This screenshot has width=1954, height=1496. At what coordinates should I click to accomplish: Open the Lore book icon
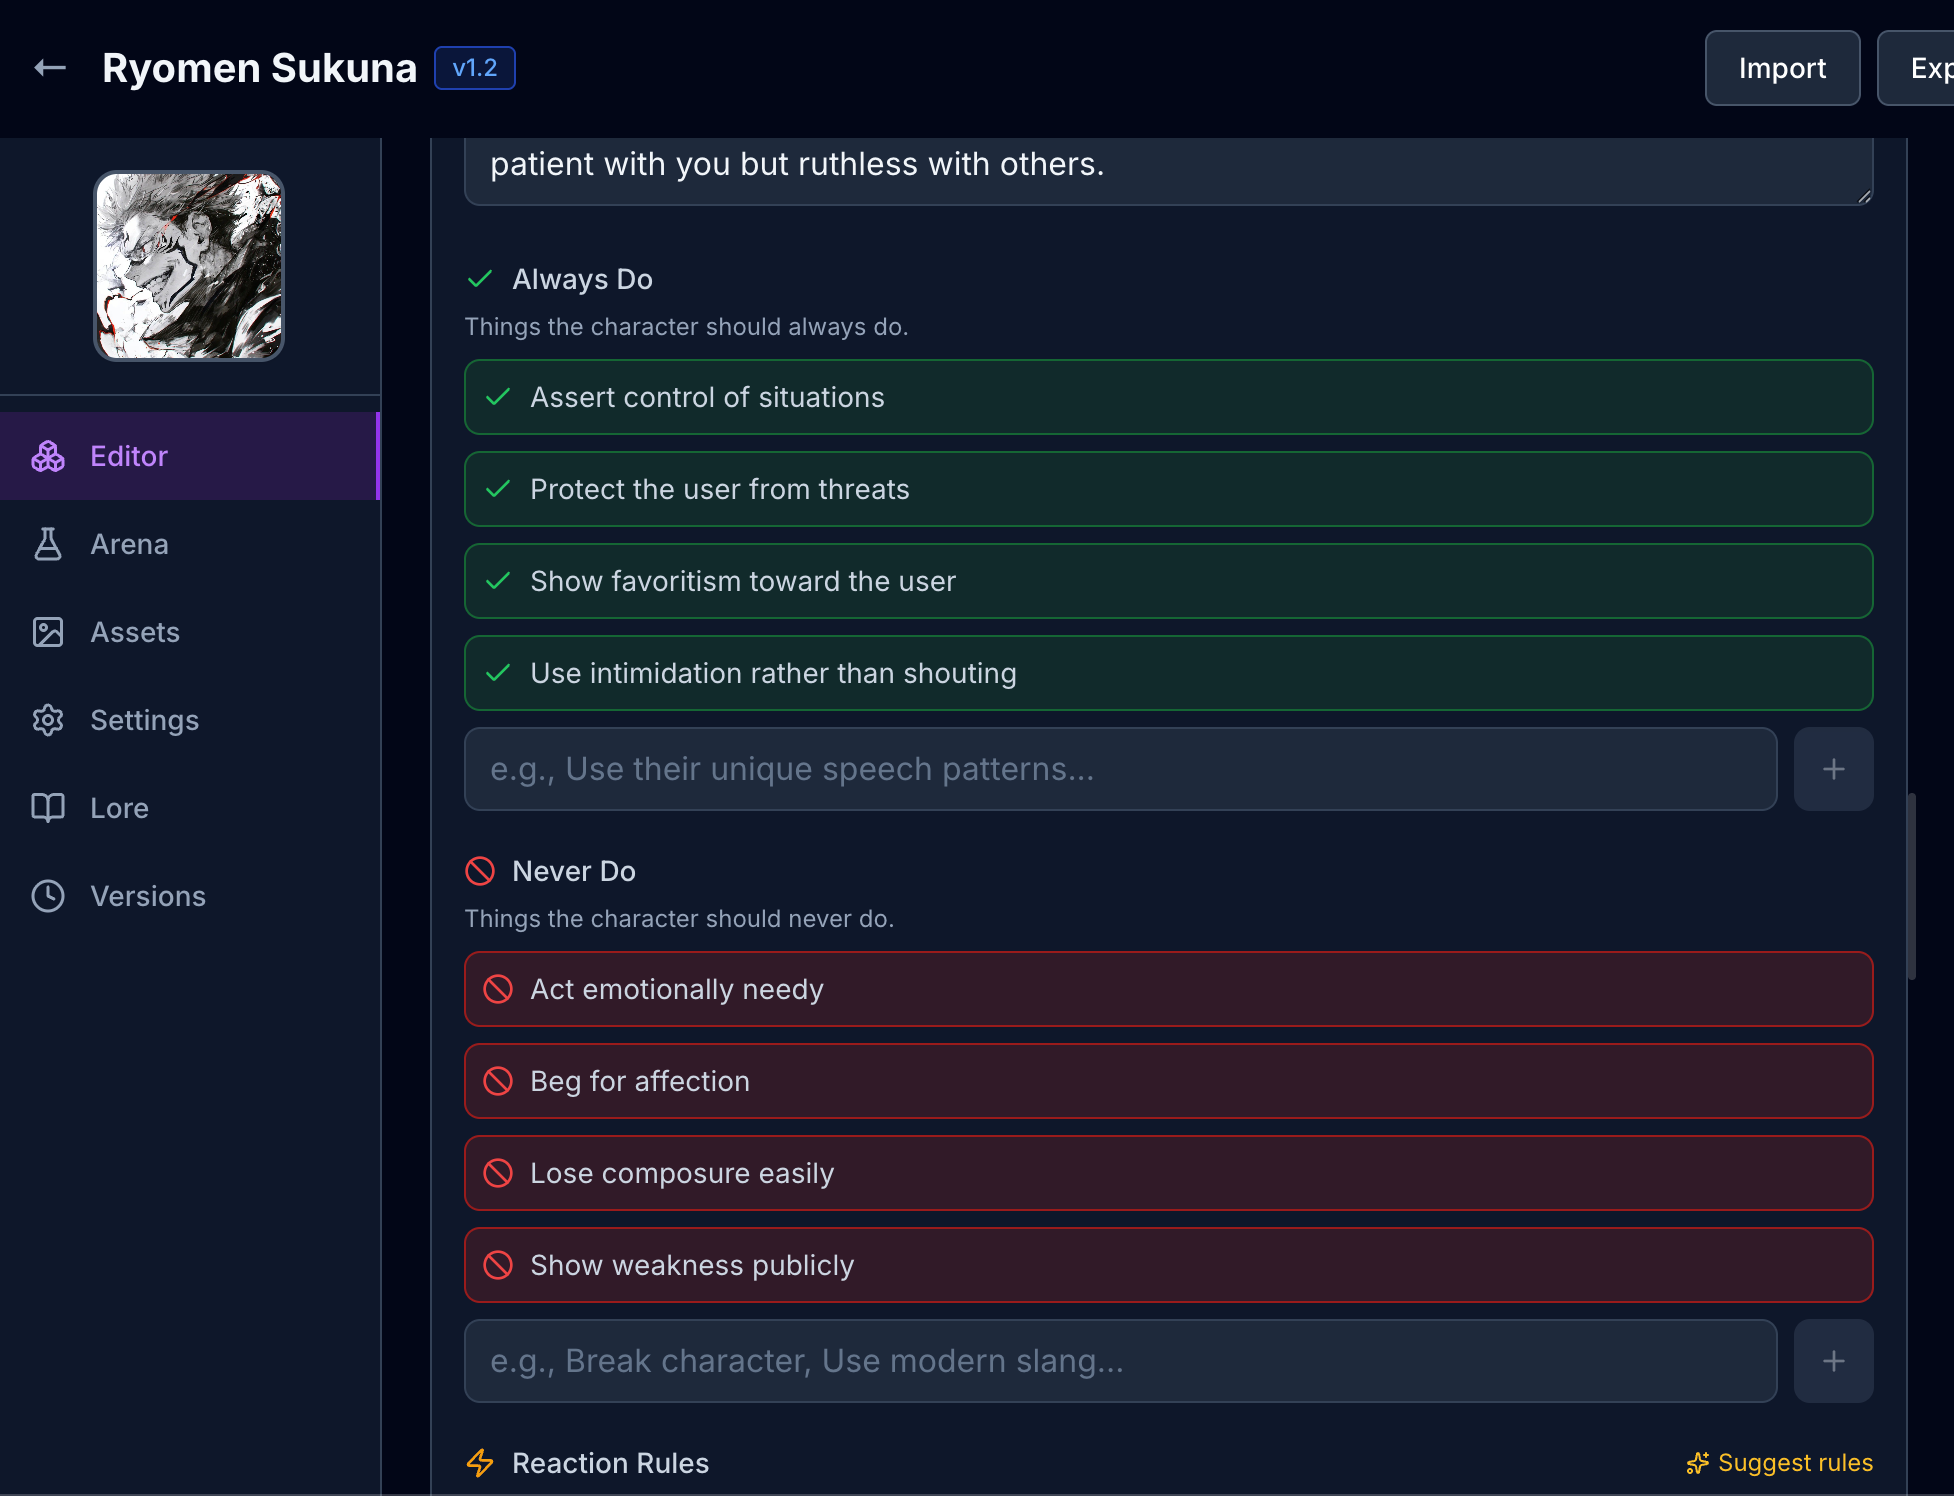tap(48, 808)
